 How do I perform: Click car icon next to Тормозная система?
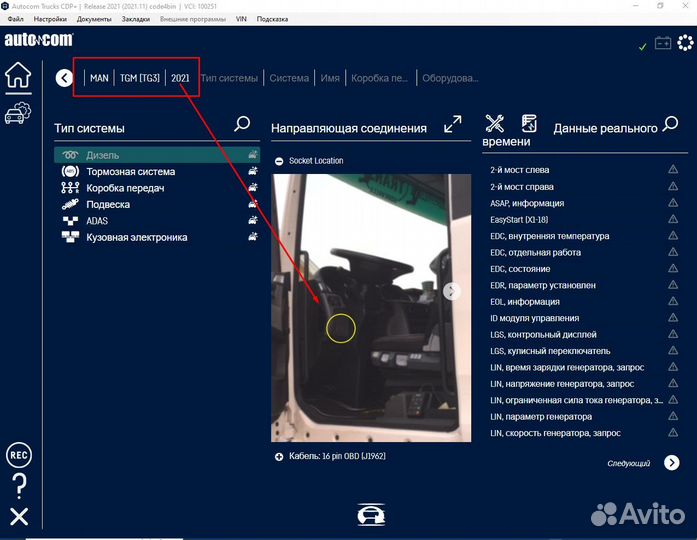coord(252,171)
